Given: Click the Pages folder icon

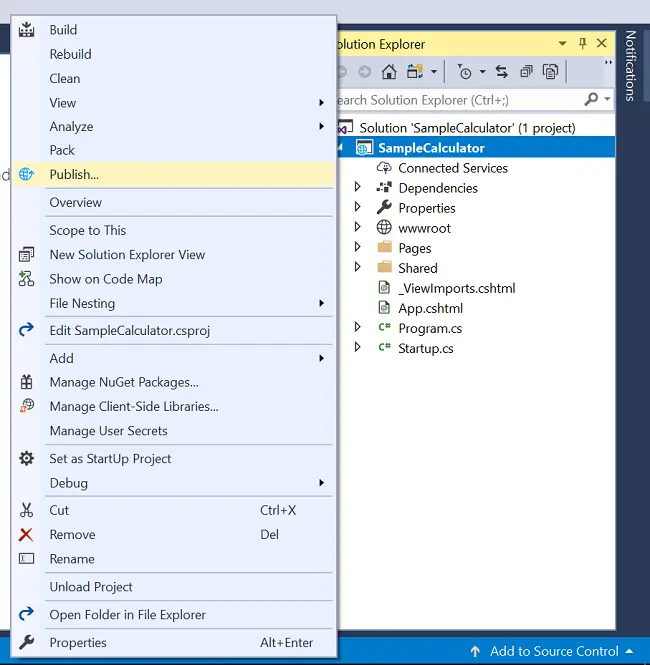Looking at the screenshot, I should click(x=385, y=247).
